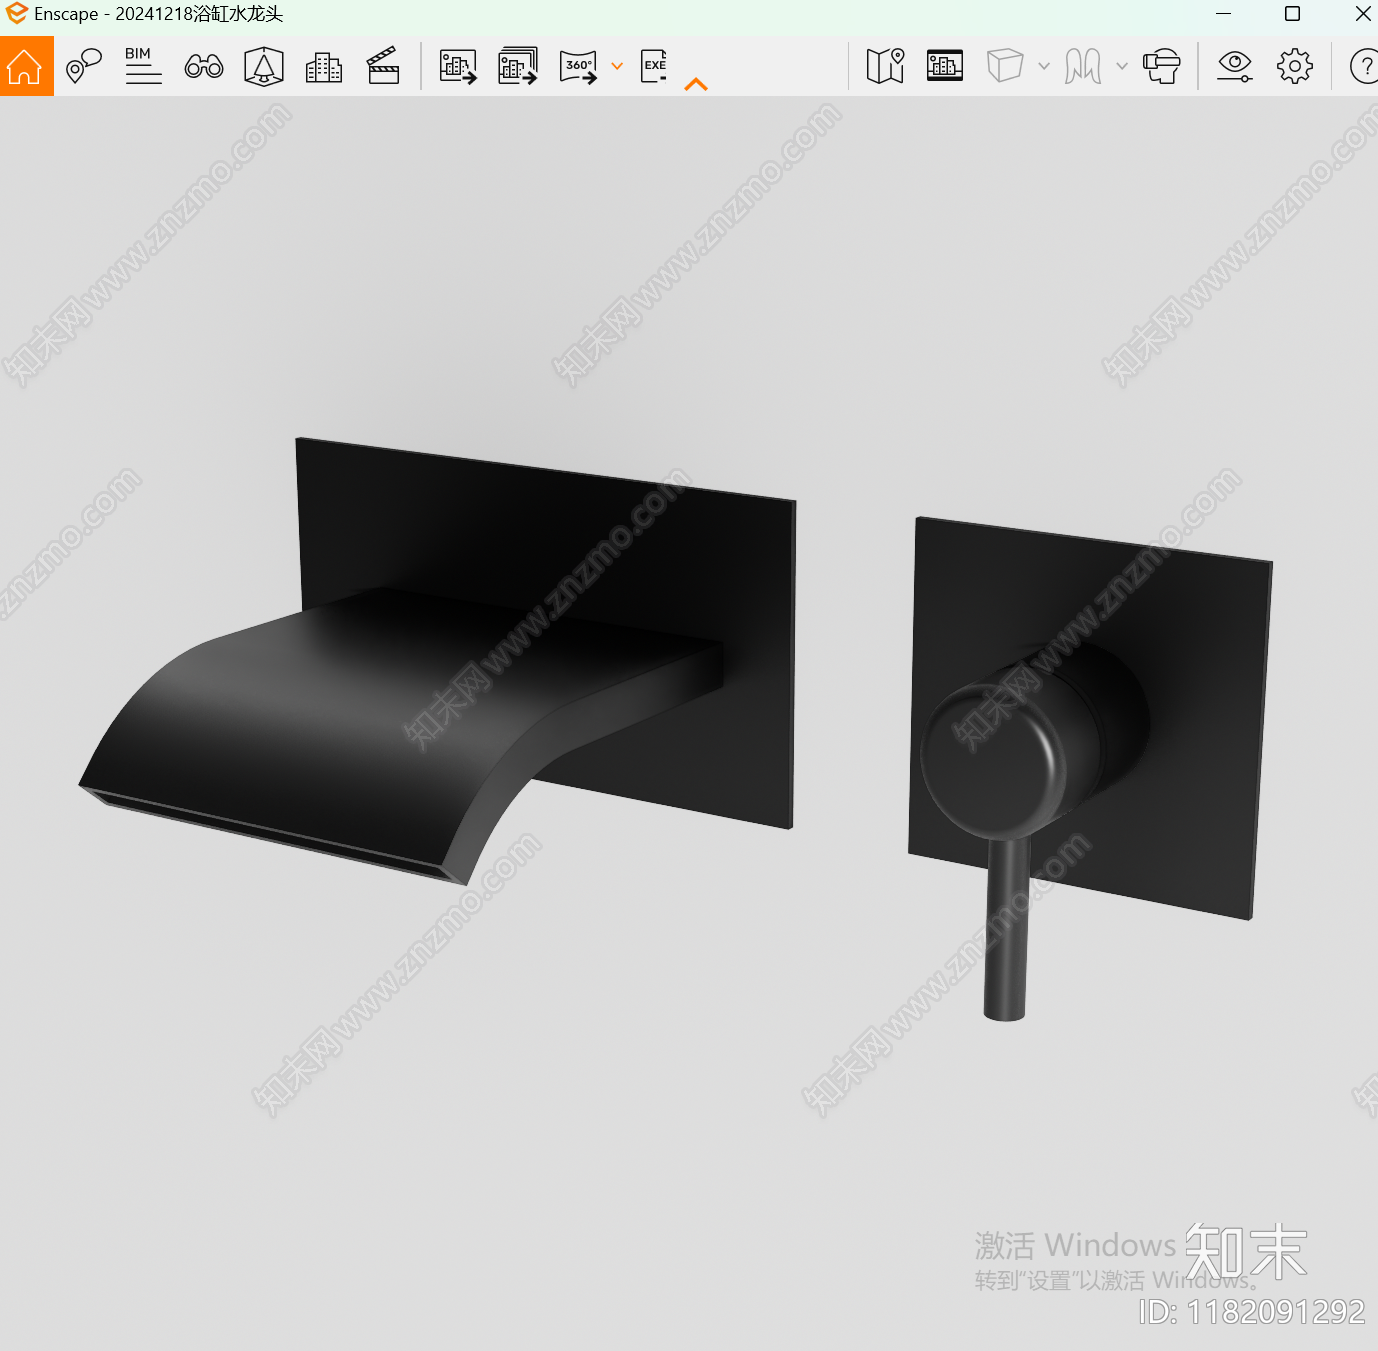
Task: Enable the orthographic view prism icon
Action: point(264,67)
